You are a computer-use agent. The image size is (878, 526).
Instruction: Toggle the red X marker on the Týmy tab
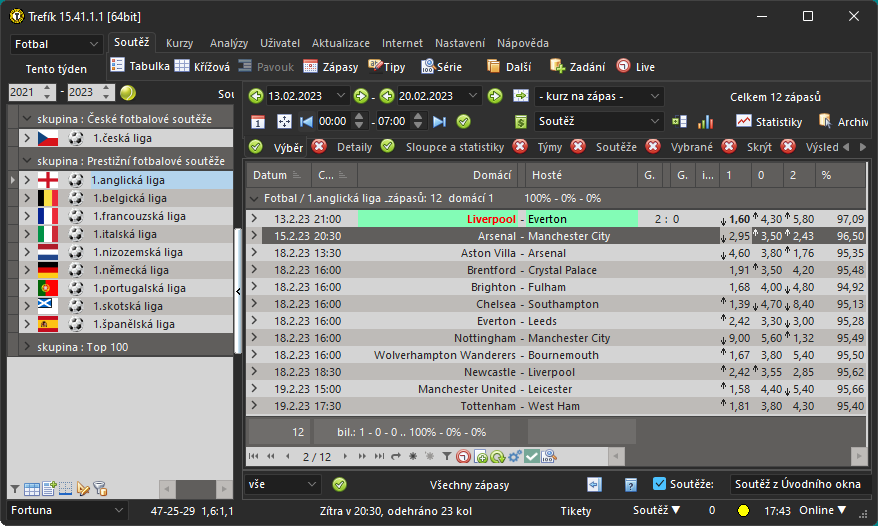pyautogui.click(x=520, y=147)
